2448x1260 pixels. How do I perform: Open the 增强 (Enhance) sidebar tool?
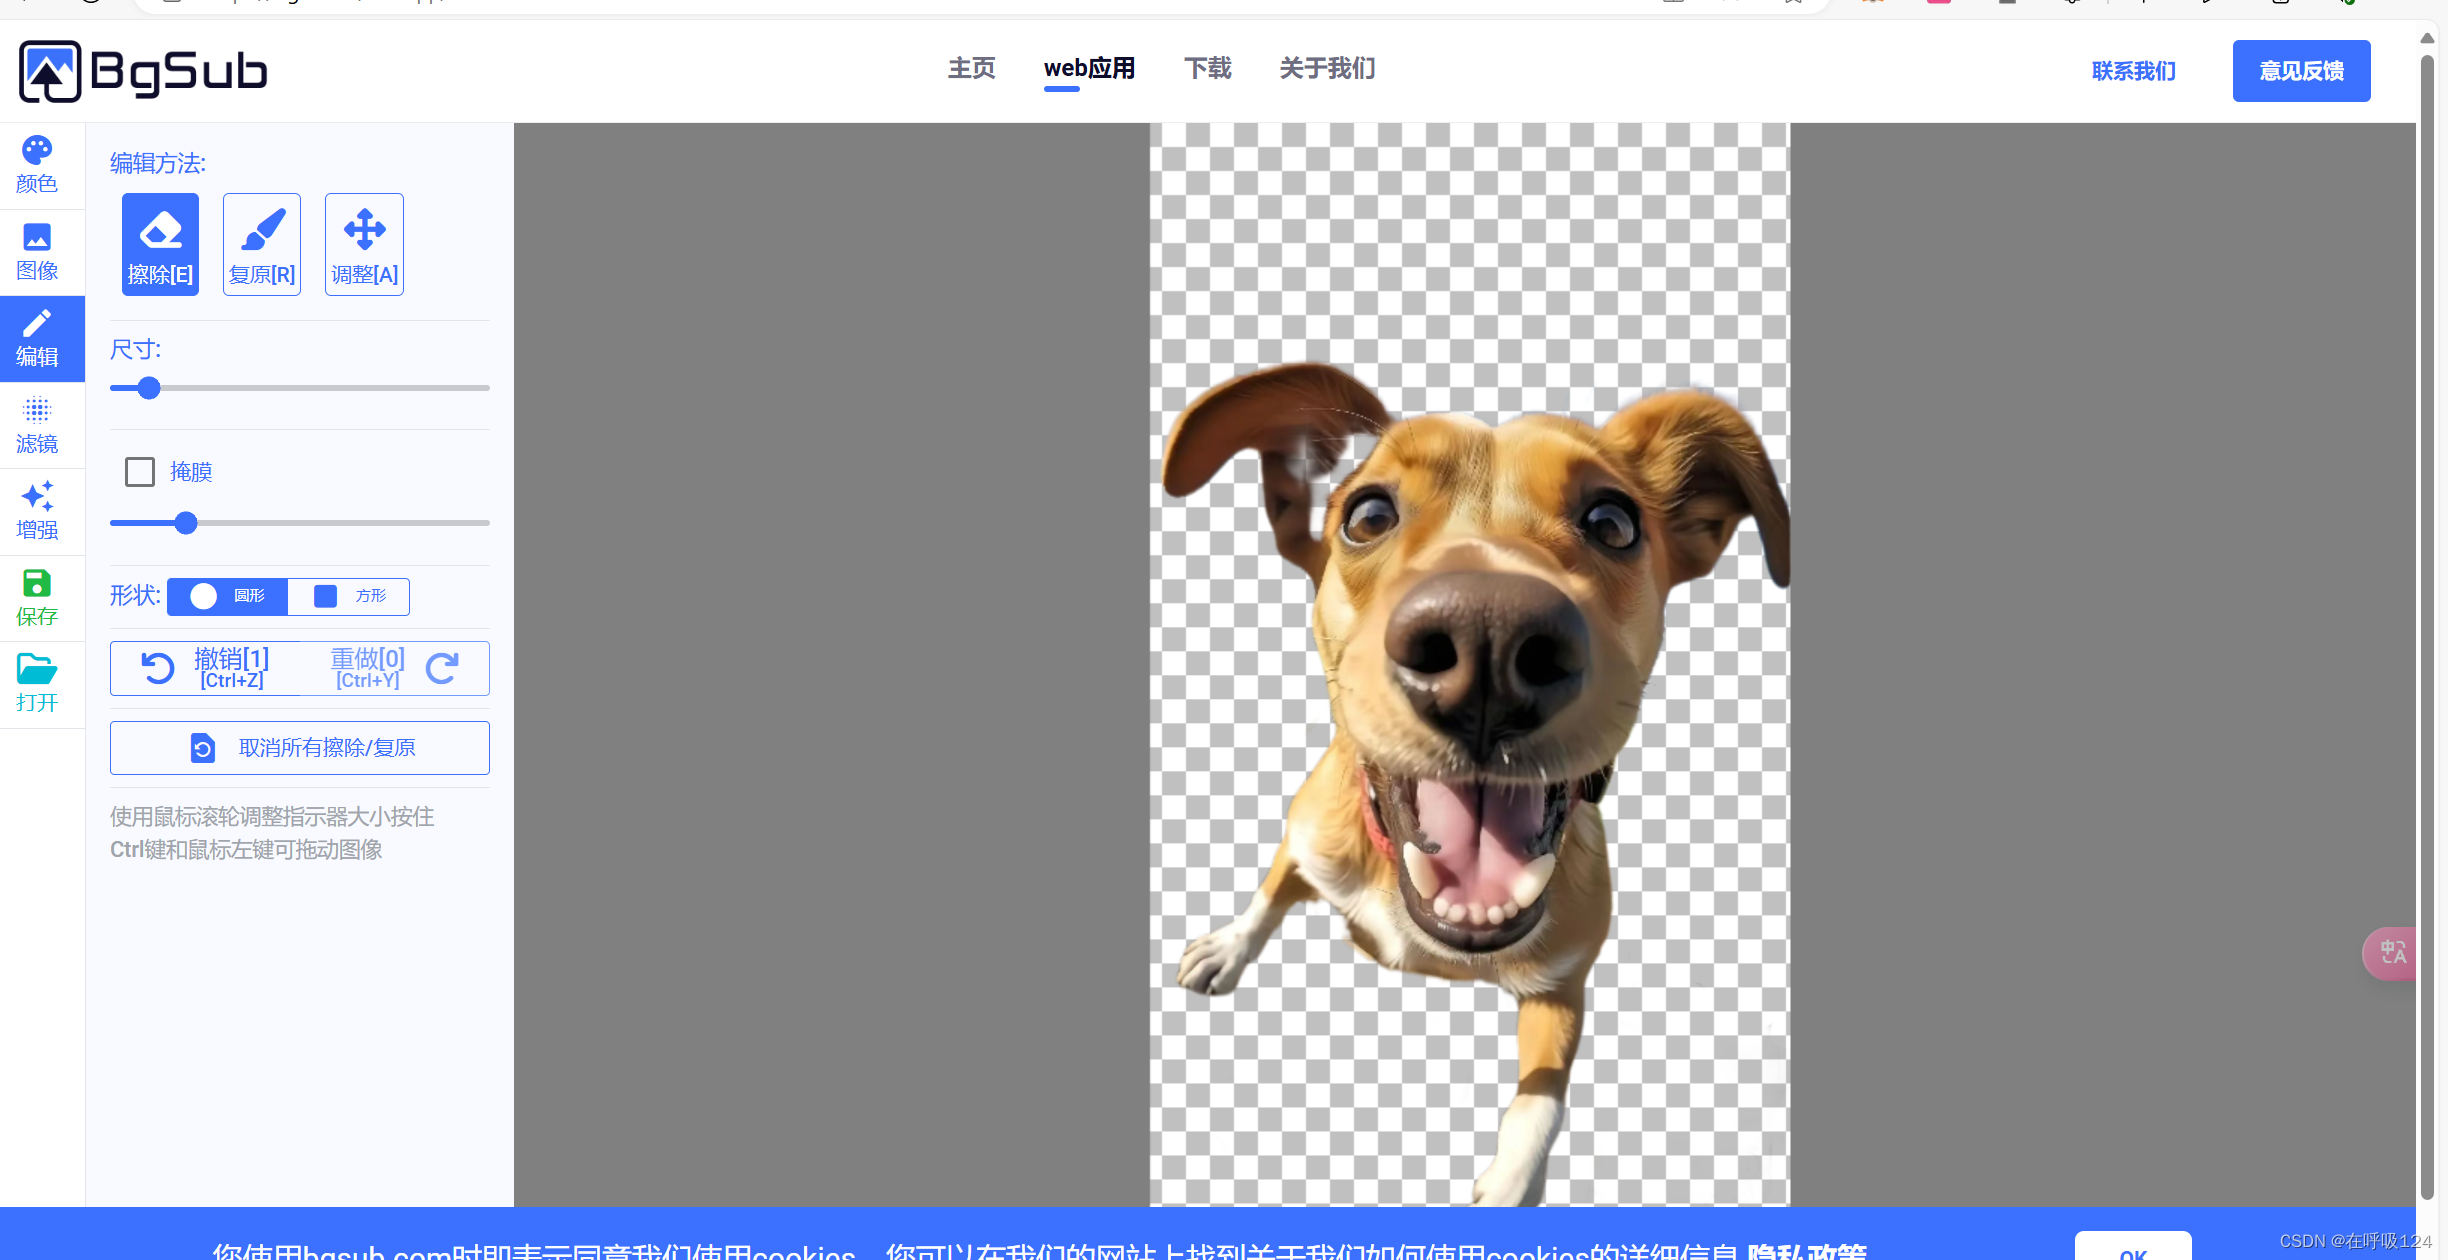point(37,511)
